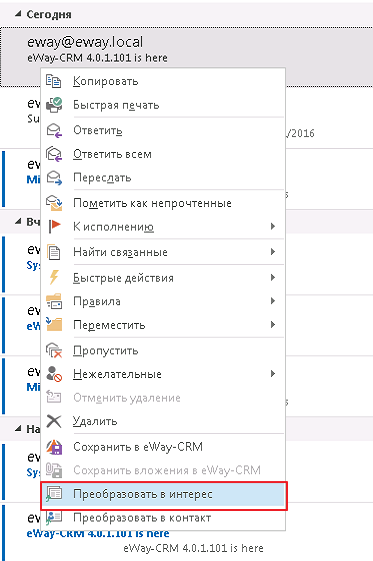The width and height of the screenshot is (373, 561).
Task: Click the Сохранить в eWay-CRM icon
Action: pyautogui.click(x=54, y=447)
